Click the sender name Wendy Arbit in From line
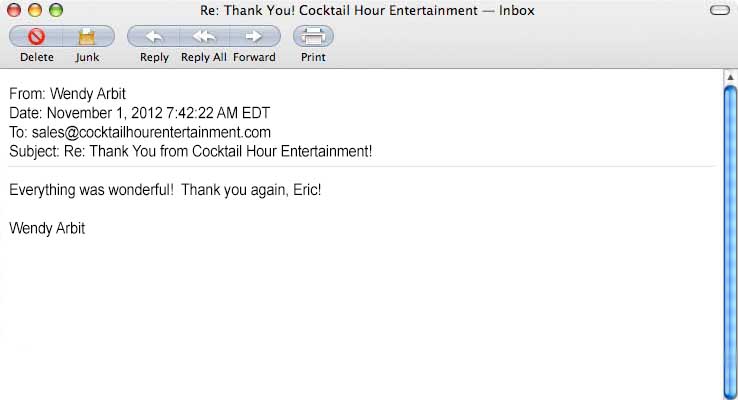738x400 pixels. point(88,94)
